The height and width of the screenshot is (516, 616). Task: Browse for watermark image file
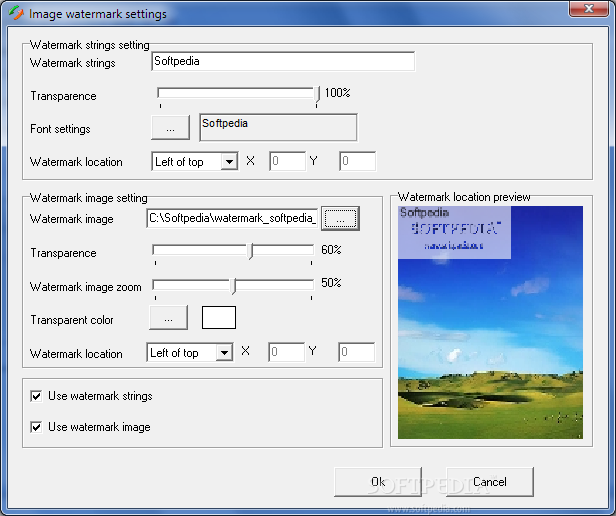coord(340,219)
